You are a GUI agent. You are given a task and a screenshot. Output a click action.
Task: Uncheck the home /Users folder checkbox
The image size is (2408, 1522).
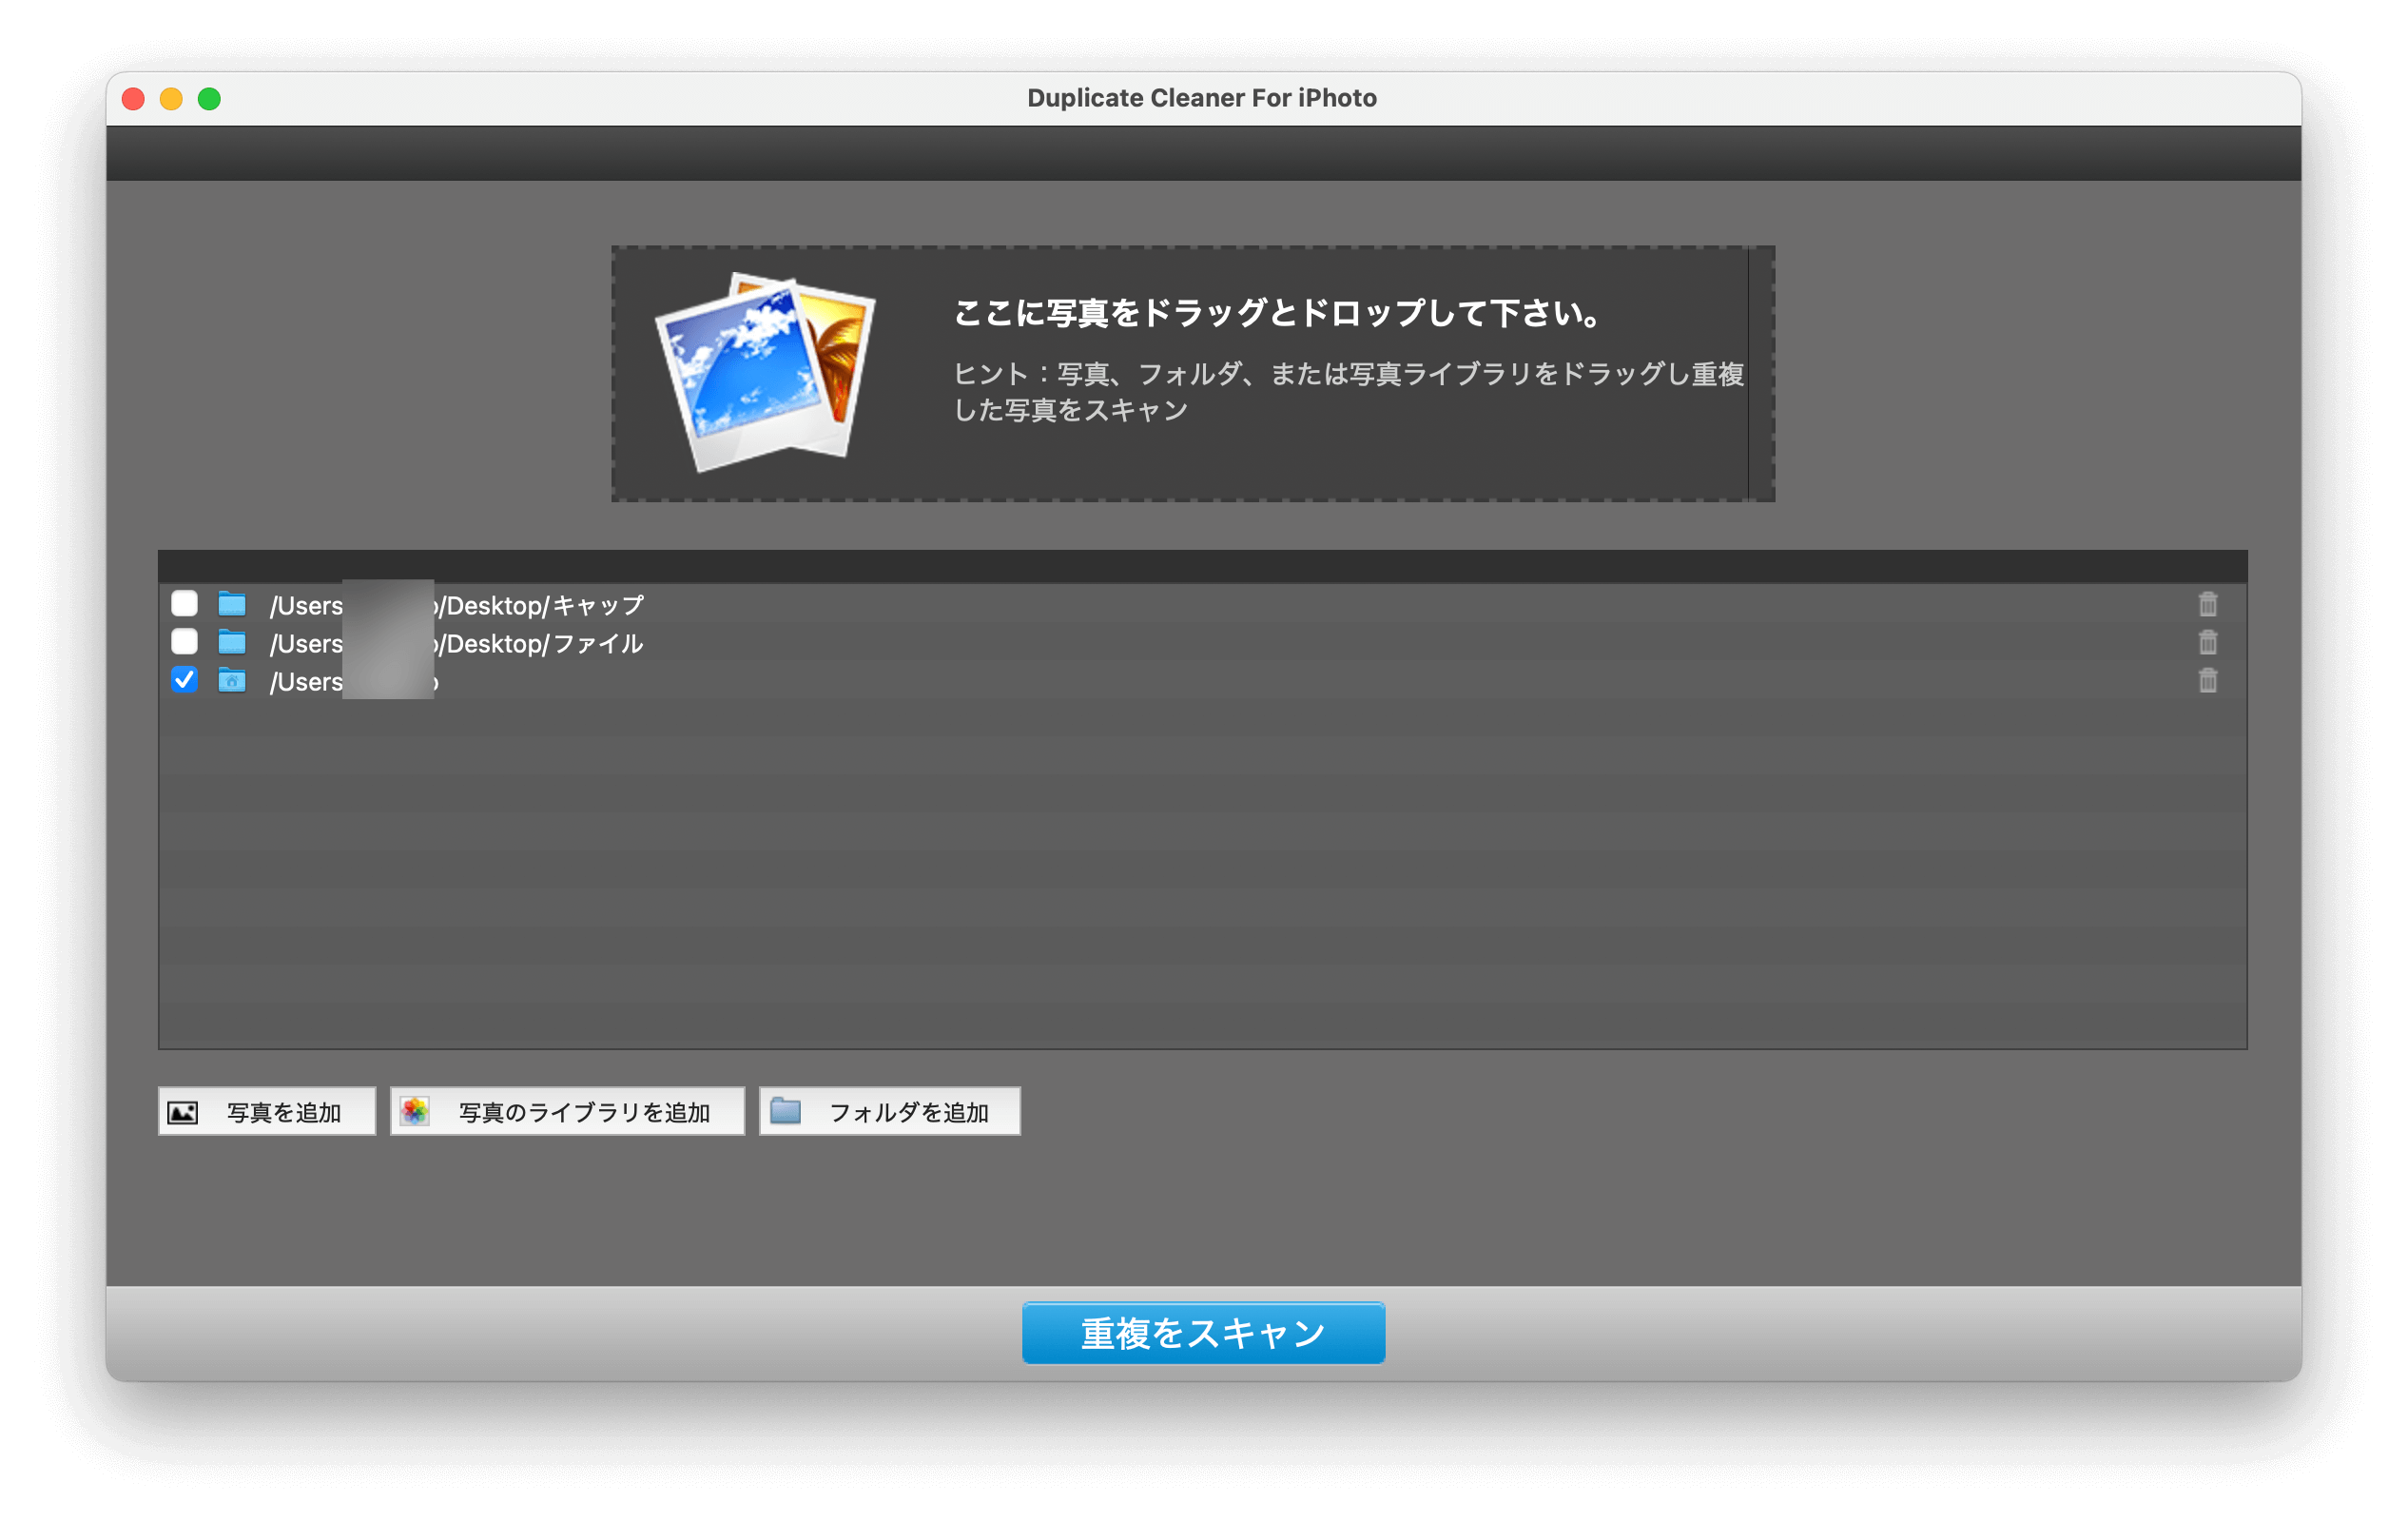[184, 680]
